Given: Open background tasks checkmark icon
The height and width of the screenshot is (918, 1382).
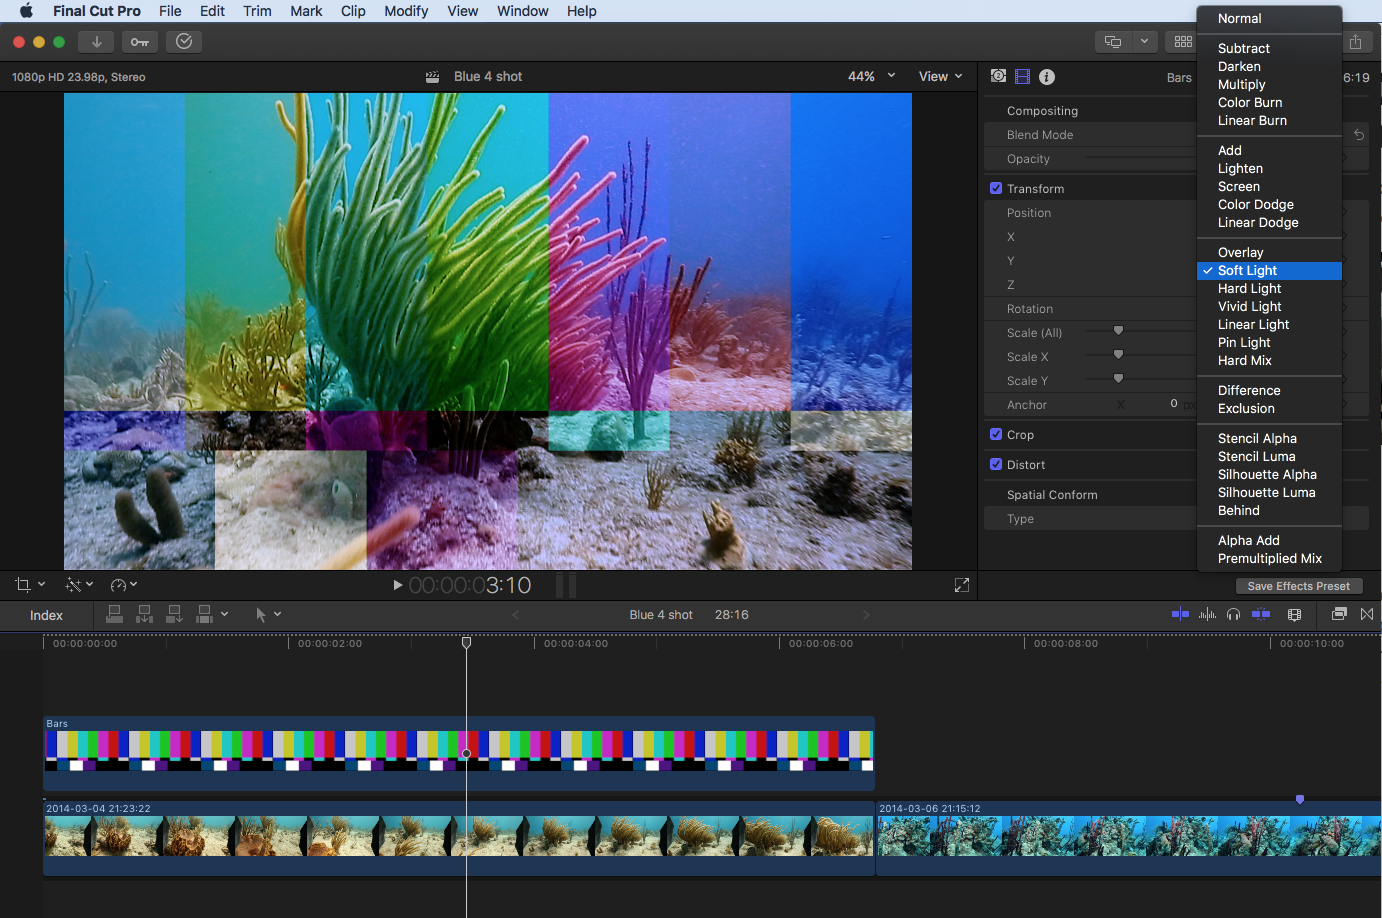Looking at the screenshot, I should click(x=184, y=42).
